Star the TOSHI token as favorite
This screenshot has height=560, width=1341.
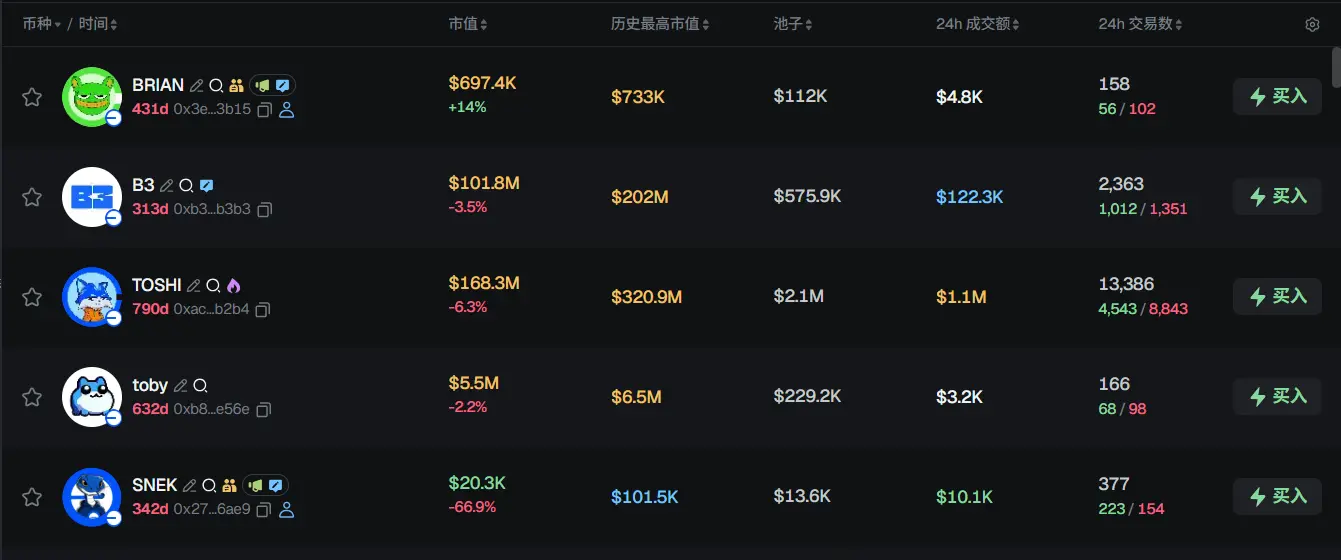(32, 297)
